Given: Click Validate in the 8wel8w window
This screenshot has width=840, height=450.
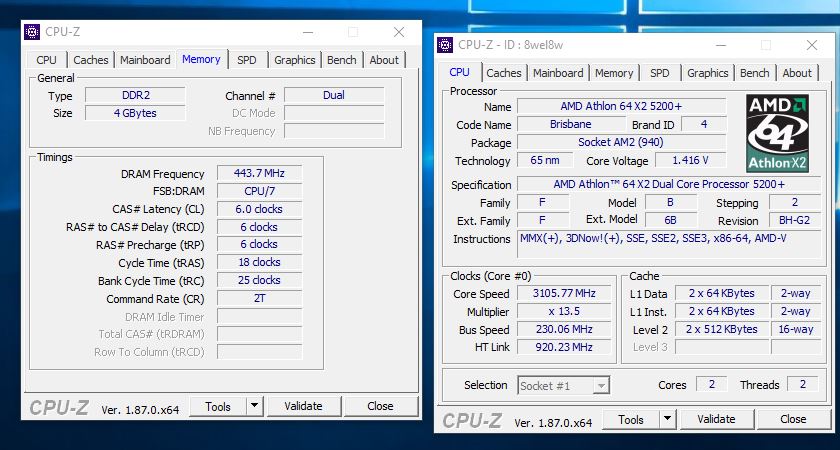Looking at the screenshot, I should coord(717,419).
